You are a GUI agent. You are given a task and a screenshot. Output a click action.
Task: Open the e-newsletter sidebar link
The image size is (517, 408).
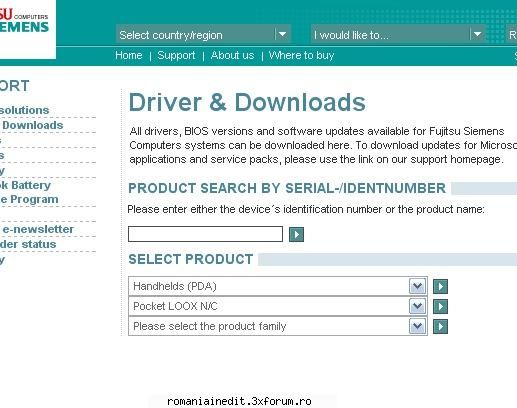(38, 229)
